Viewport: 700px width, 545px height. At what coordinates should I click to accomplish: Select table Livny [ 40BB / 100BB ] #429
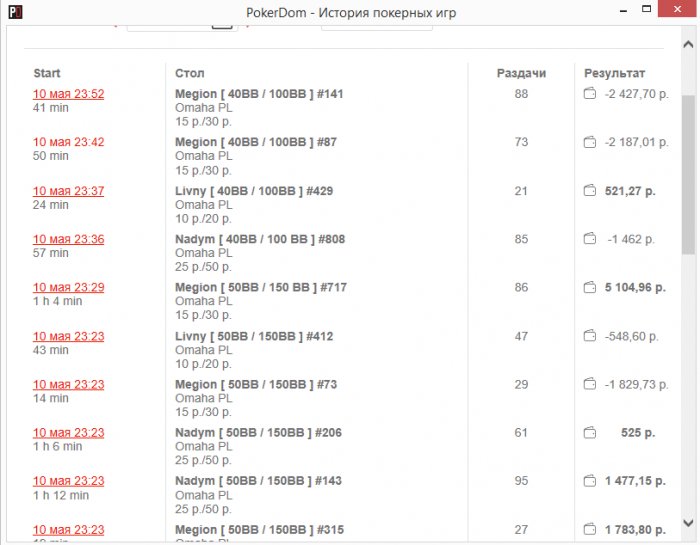point(254,191)
